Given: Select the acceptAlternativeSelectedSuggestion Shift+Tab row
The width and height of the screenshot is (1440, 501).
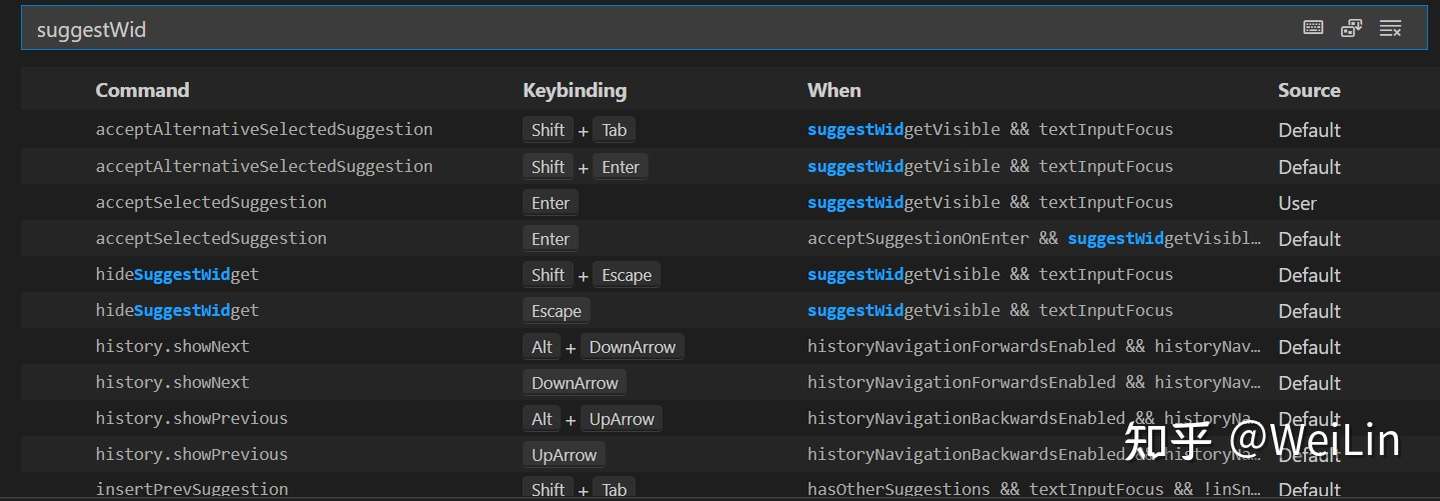Looking at the screenshot, I should coord(264,130).
